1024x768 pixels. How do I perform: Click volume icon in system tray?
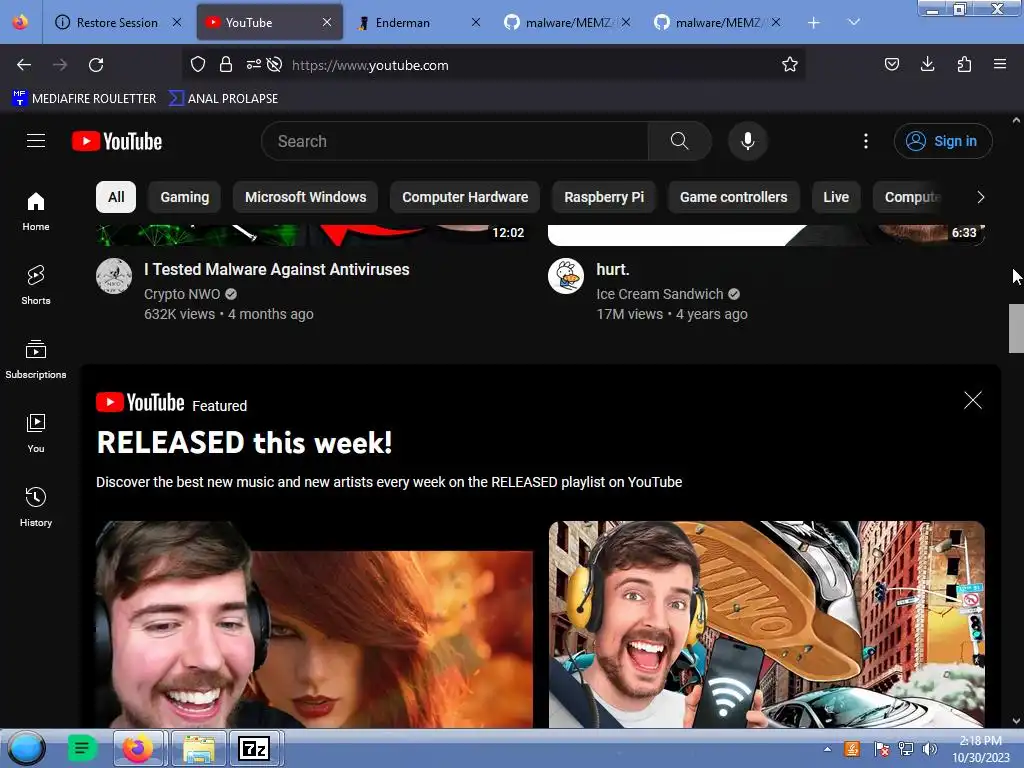click(x=929, y=749)
